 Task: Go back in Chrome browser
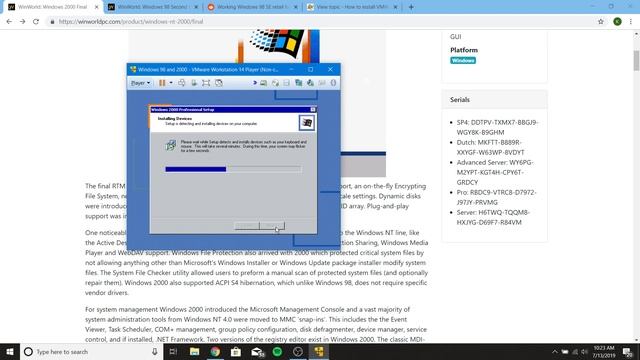tap(9, 22)
